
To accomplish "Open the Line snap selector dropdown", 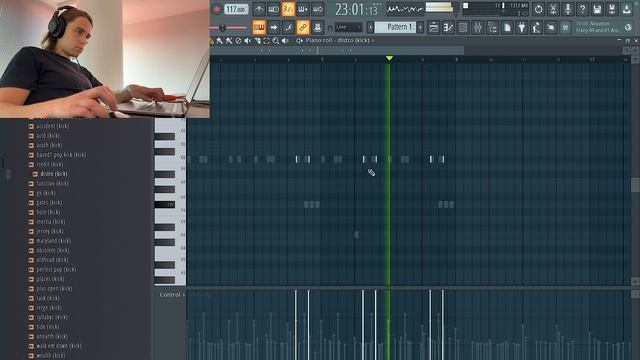I will click(x=348, y=27).
